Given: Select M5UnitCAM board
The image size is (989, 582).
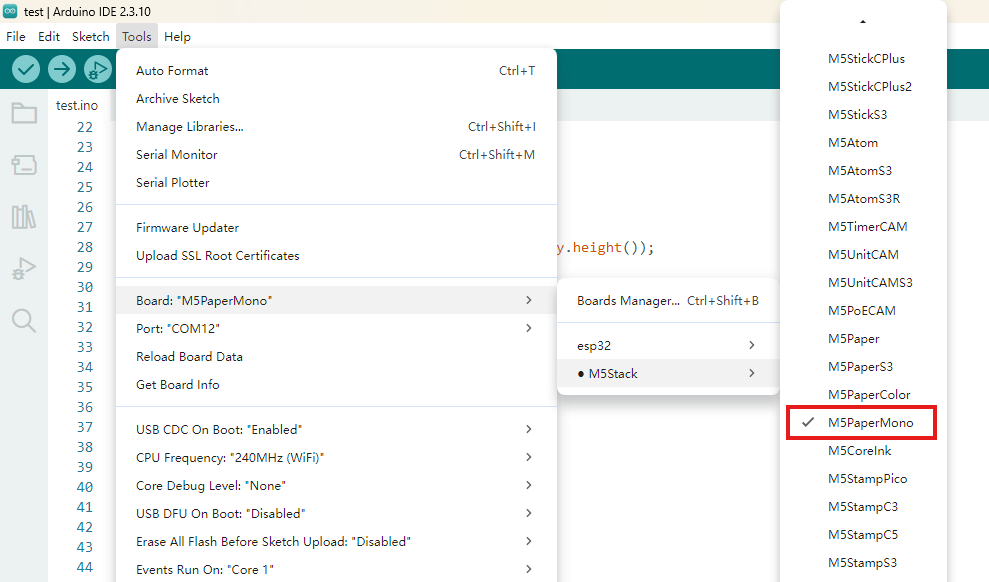Looking at the screenshot, I should coord(863,255).
